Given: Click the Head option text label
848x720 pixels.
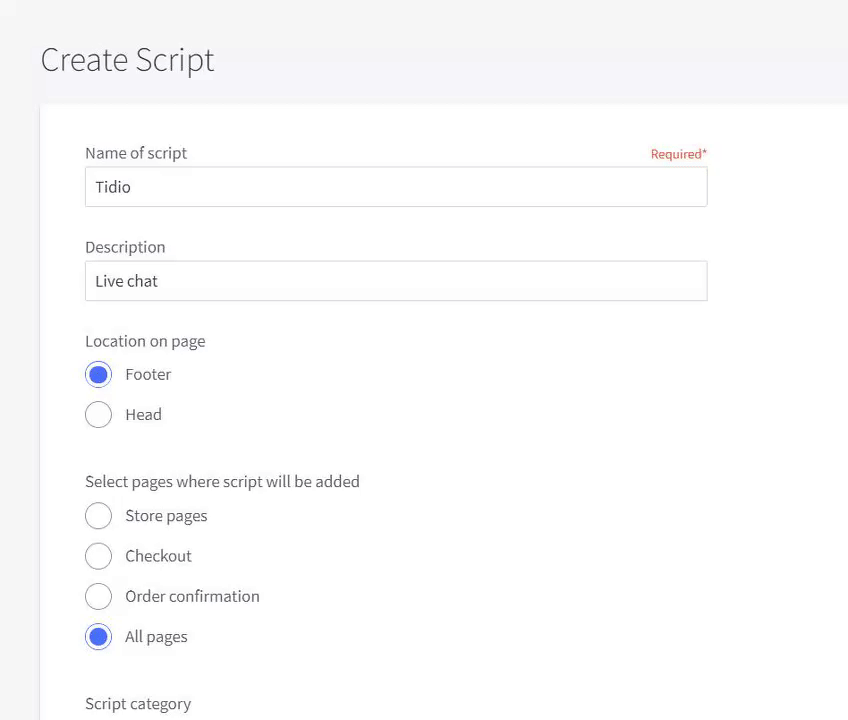Looking at the screenshot, I should point(143,414).
